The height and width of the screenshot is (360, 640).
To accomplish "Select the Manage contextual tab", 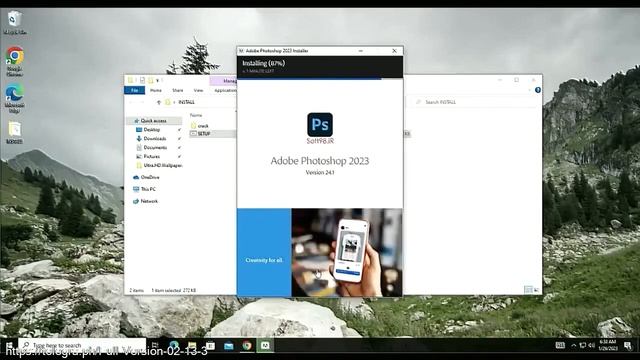I will [224, 81].
